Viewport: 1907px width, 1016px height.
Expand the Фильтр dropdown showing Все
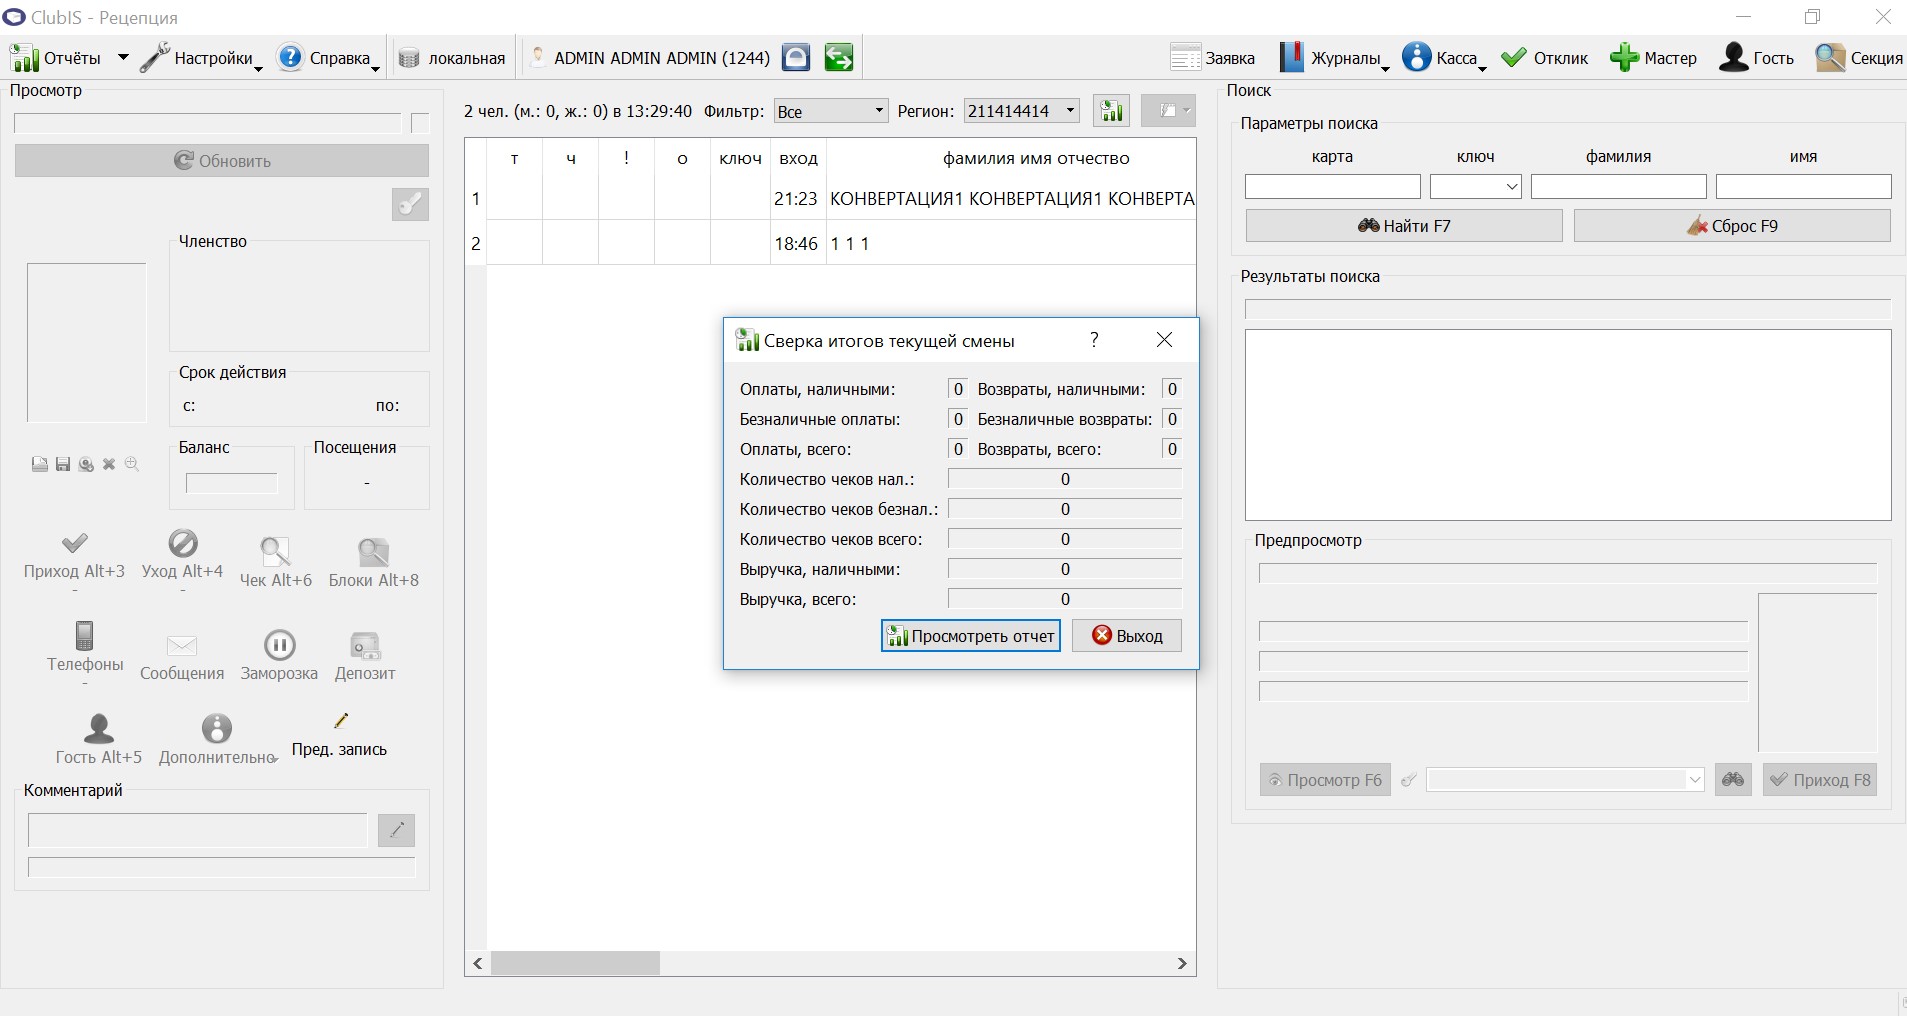pyautogui.click(x=831, y=111)
